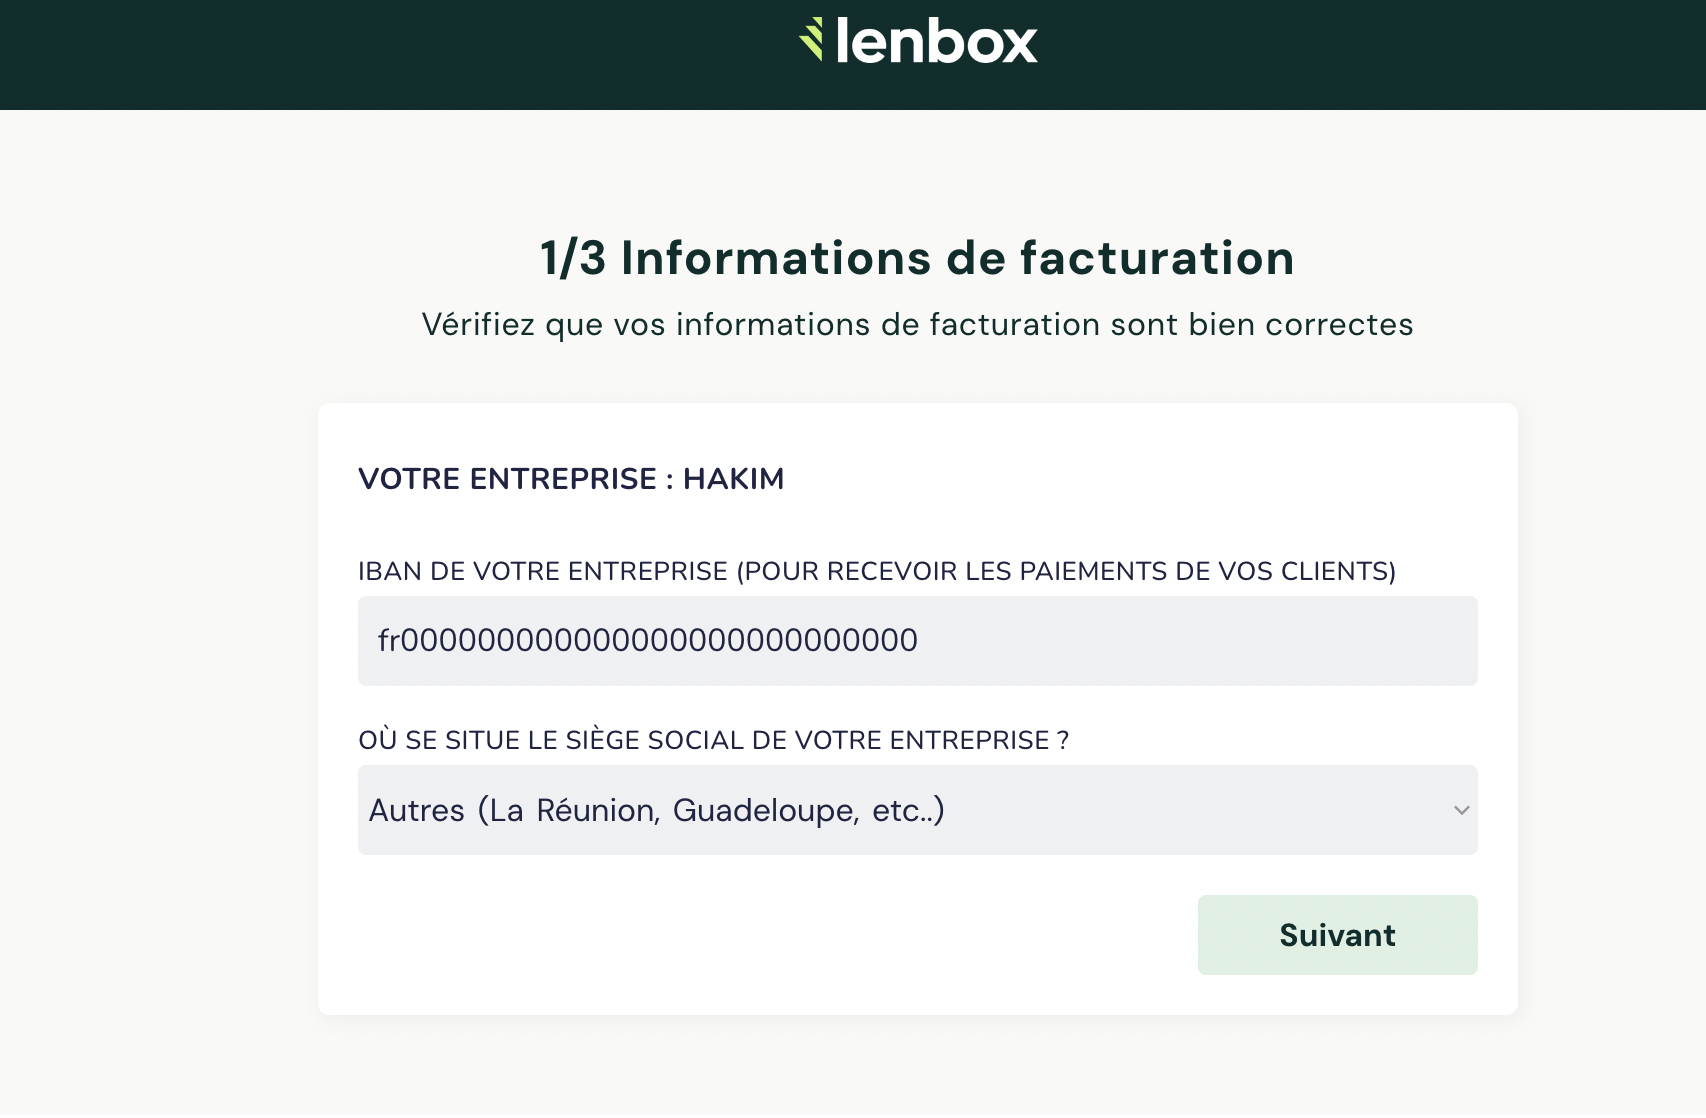1706x1118 pixels.
Task: Click the "Informations de facturation" heading
Action: 957,258
